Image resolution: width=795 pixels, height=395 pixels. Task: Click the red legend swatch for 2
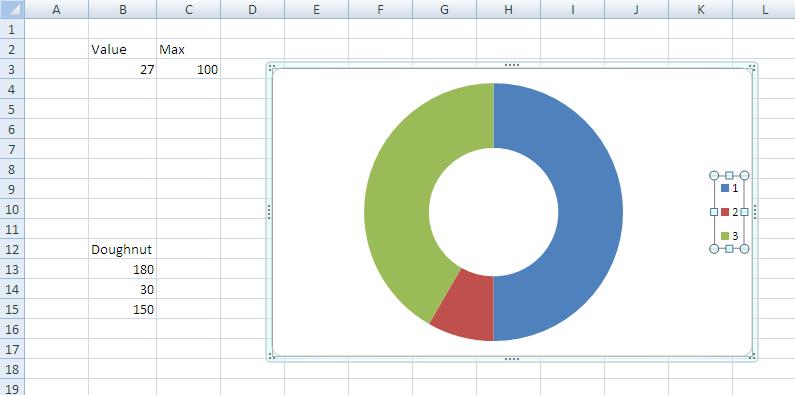tap(725, 212)
